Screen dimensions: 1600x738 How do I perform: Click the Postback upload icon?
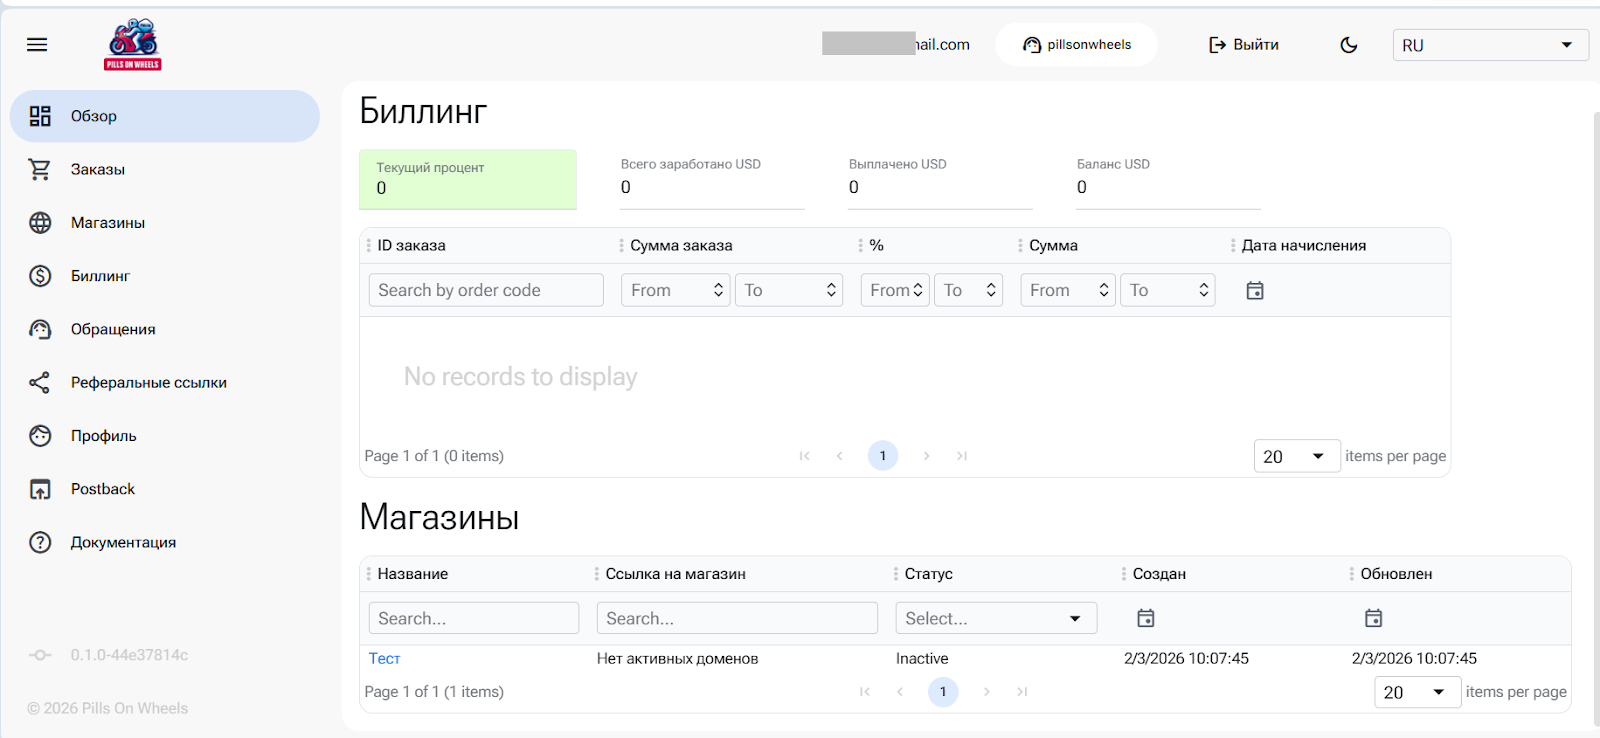point(40,489)
